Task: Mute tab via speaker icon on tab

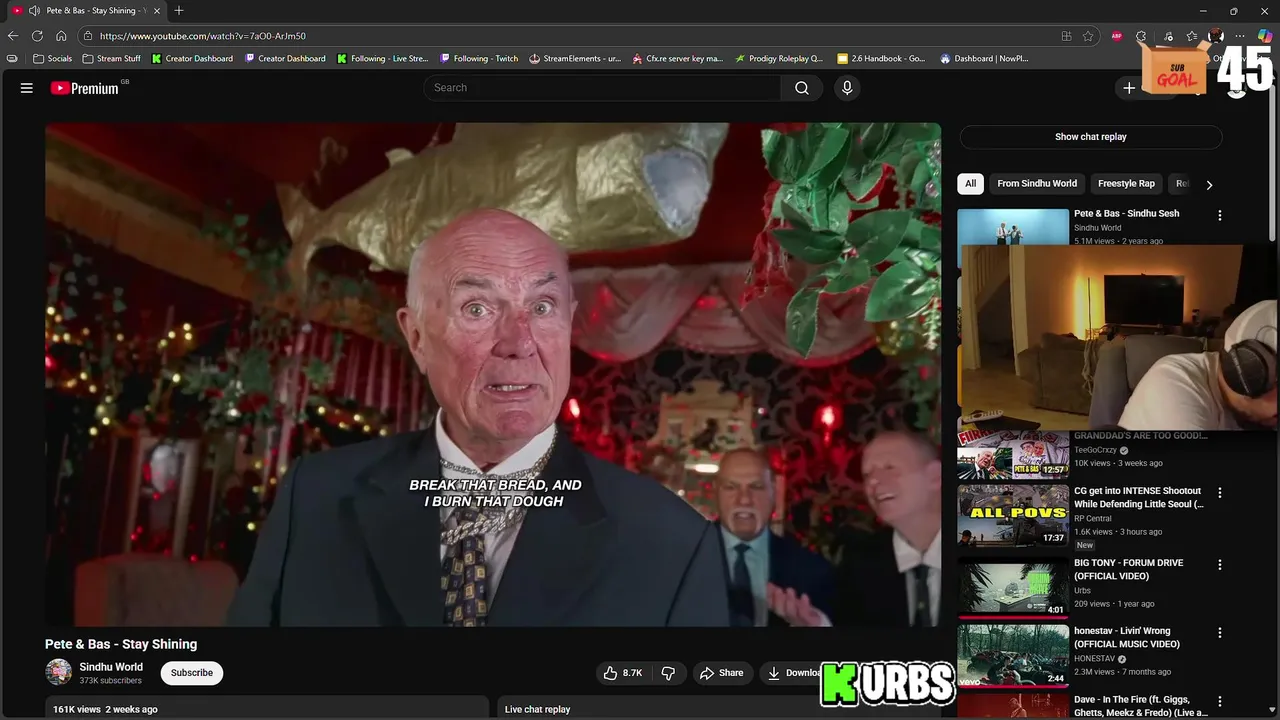Action: pyautogui.click(x=34, y=11)
